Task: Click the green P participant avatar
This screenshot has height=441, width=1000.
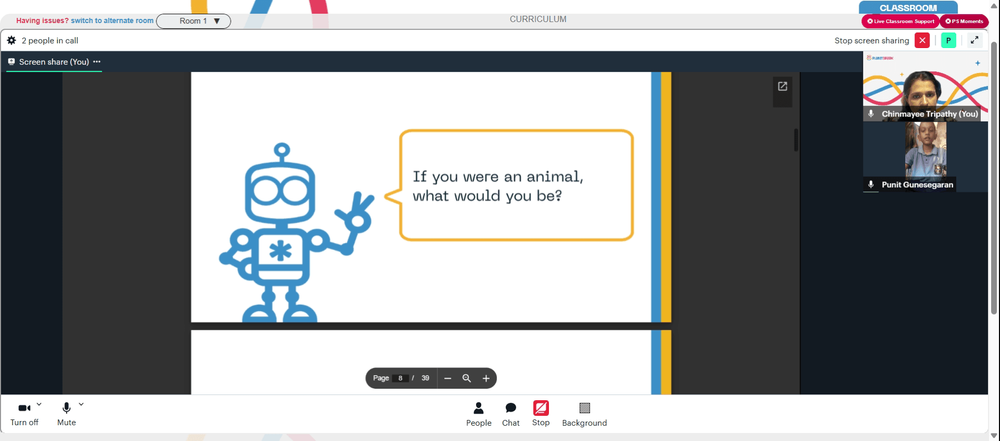Action: click(948, 40)
